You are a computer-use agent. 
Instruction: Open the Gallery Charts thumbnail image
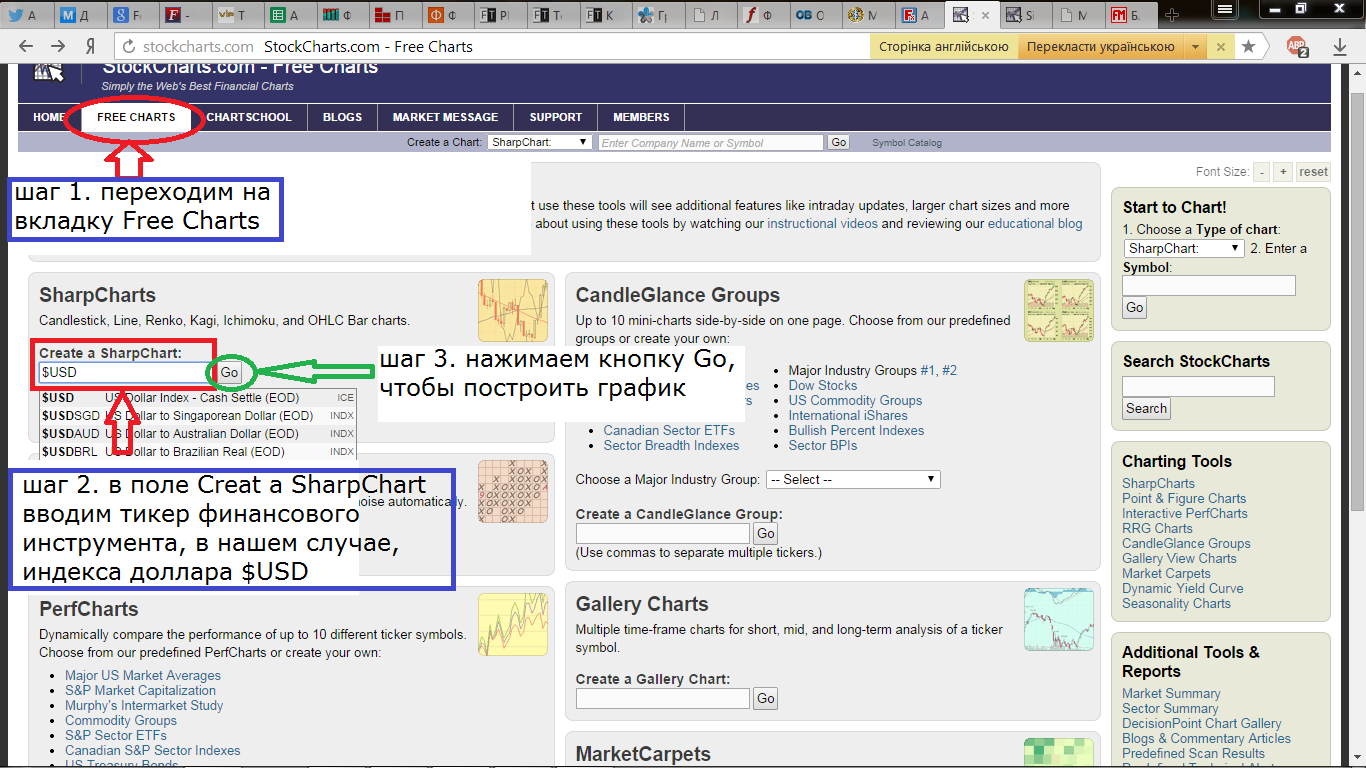pyautogui.click(x=1058, y=619)
